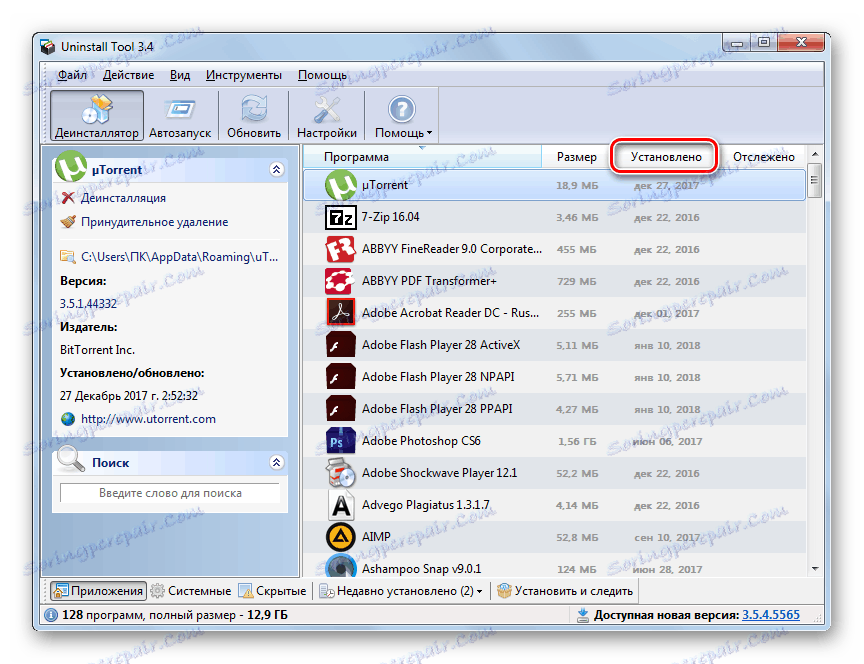Click the Adobe Acrobat Reader DC icon

[340, 313]
